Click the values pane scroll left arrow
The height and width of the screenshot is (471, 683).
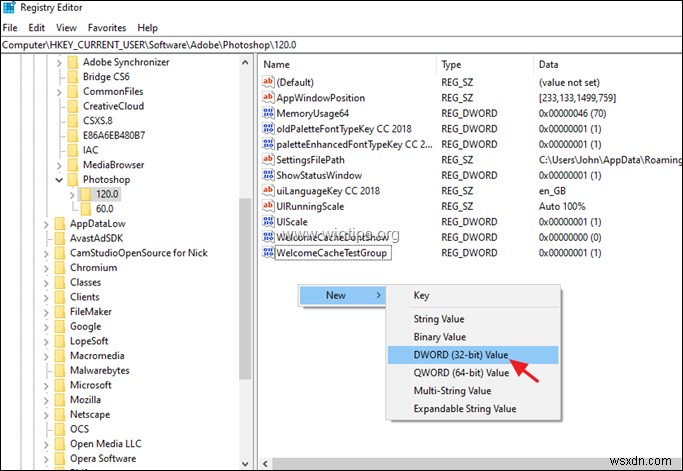pyautogui.click(x=265, y=464)
